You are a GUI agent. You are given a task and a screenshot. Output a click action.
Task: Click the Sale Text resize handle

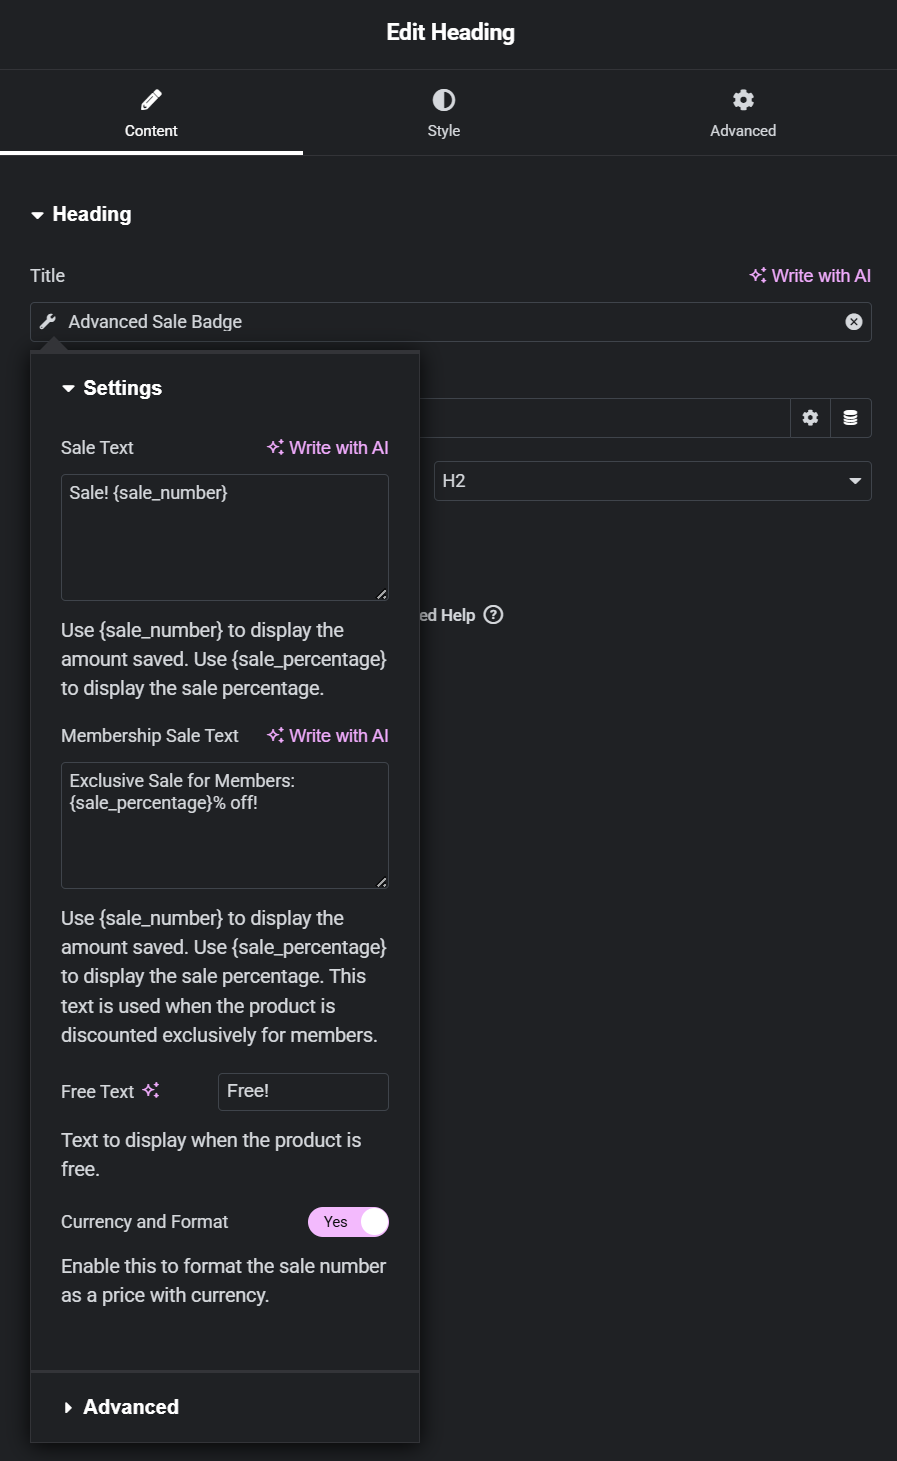[x=381, y=594]
